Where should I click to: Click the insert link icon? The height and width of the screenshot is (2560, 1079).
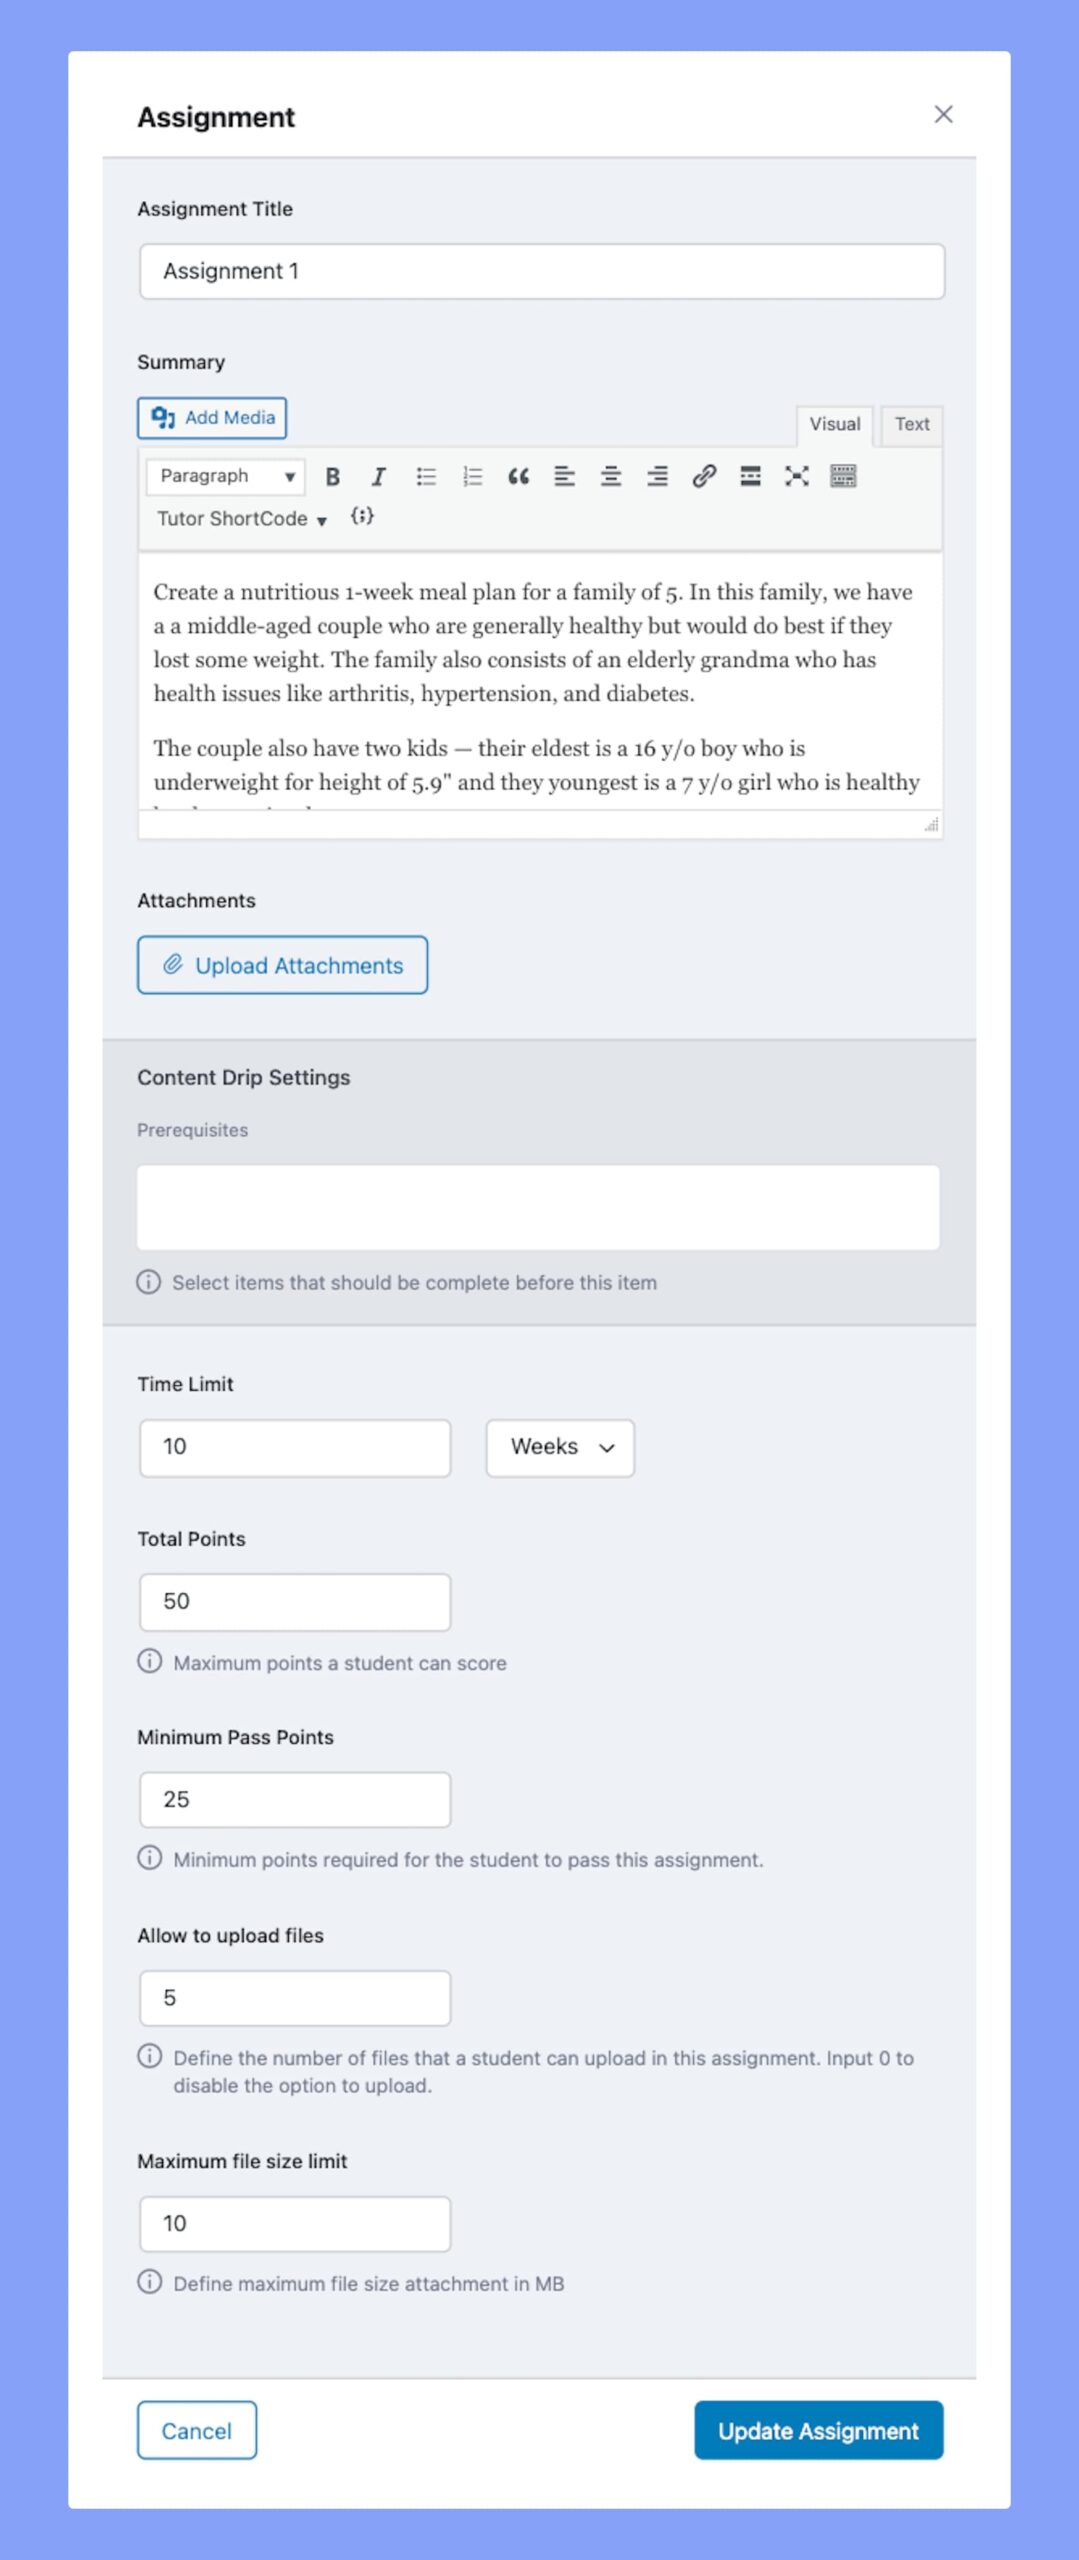[704, 477]
